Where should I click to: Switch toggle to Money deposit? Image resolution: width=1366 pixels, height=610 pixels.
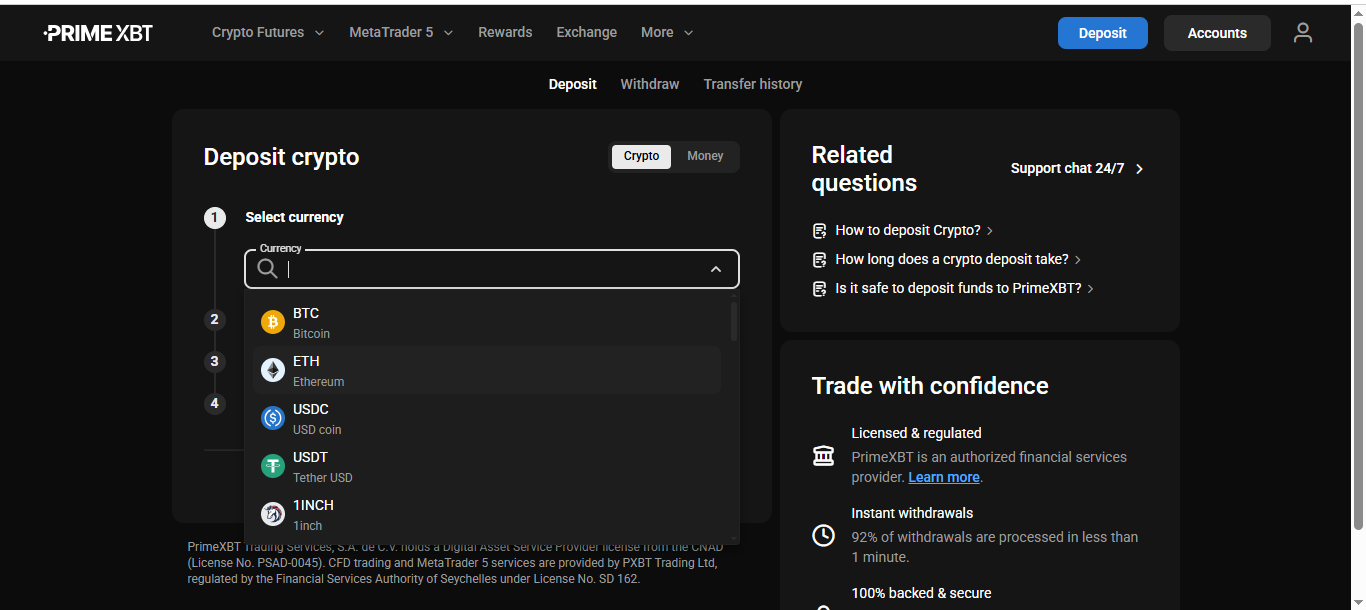coord(705,156)
